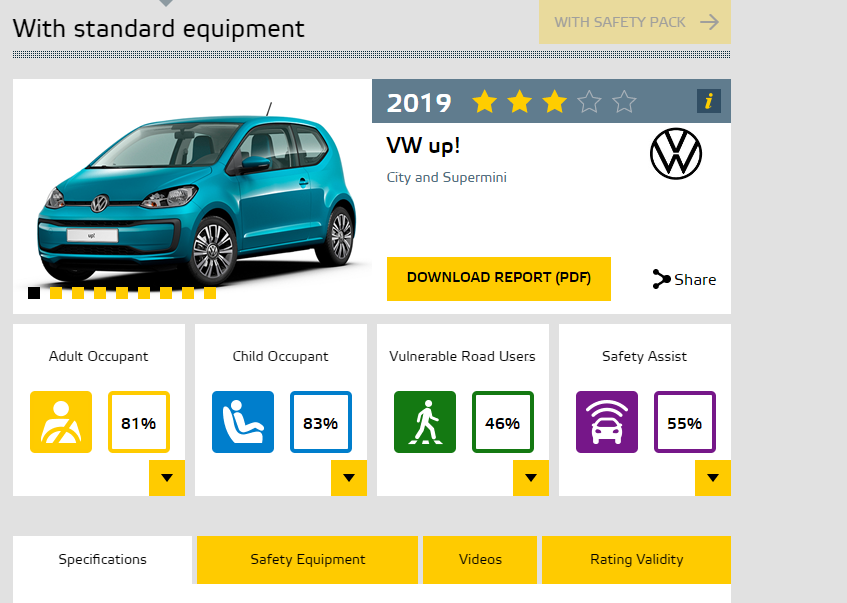Switch to the Rating Validity tab
This screenshot has width=847, height=603.
click(636, 560)
